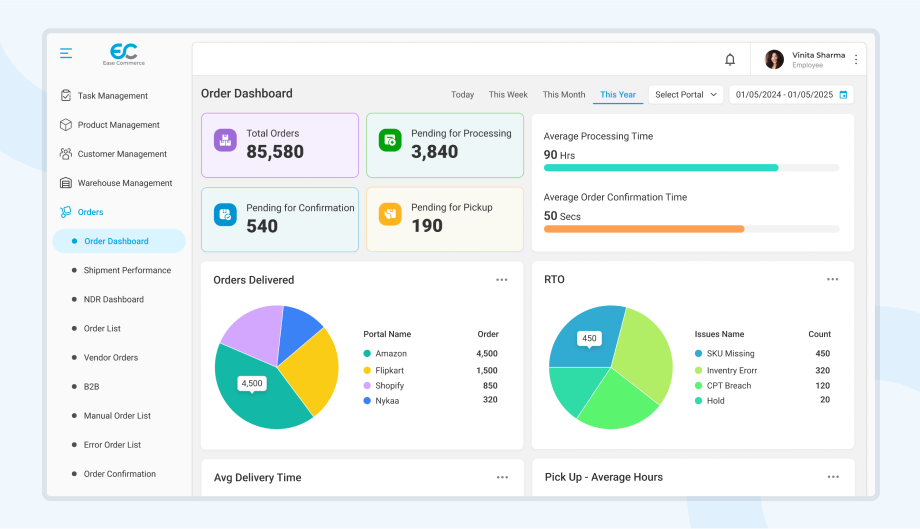Select Order Dashboard in sidebar
The image size is (920, 529).
pos(119,241)
